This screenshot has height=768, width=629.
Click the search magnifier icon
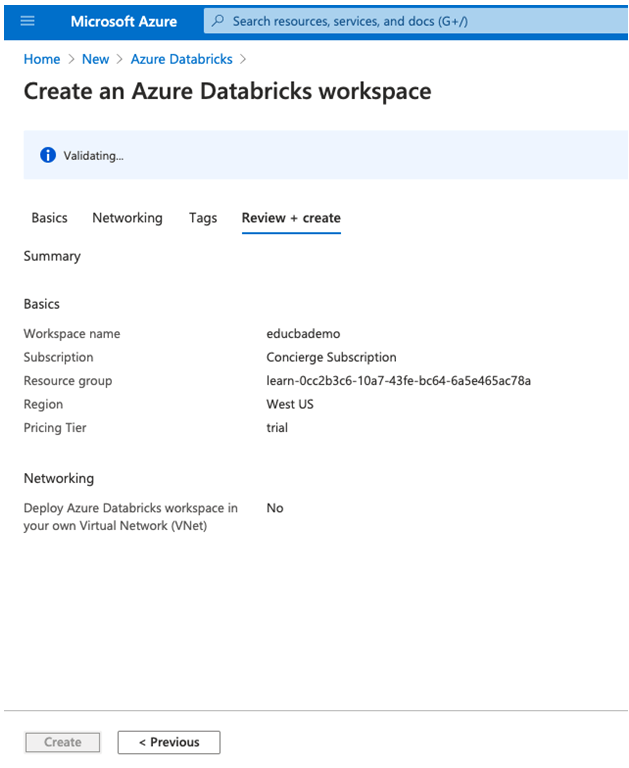point(218,21)
